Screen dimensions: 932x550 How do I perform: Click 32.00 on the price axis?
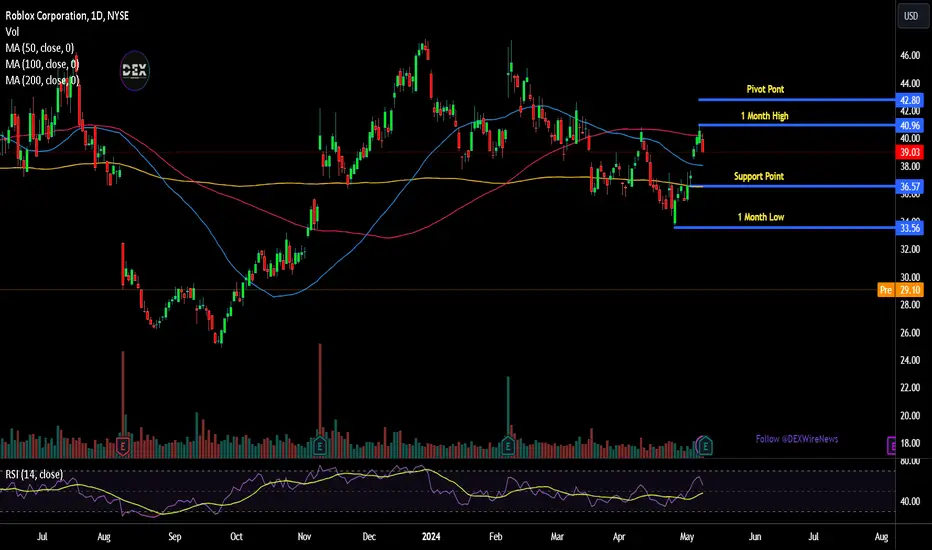point(910,250)
